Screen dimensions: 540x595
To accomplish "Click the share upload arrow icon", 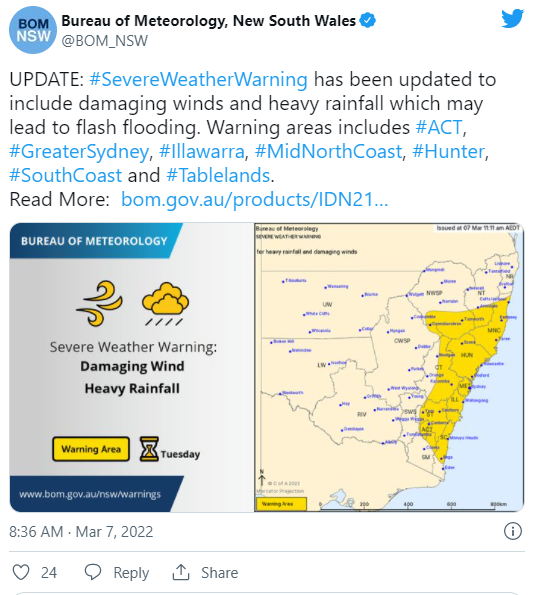I will coord(181,572).
